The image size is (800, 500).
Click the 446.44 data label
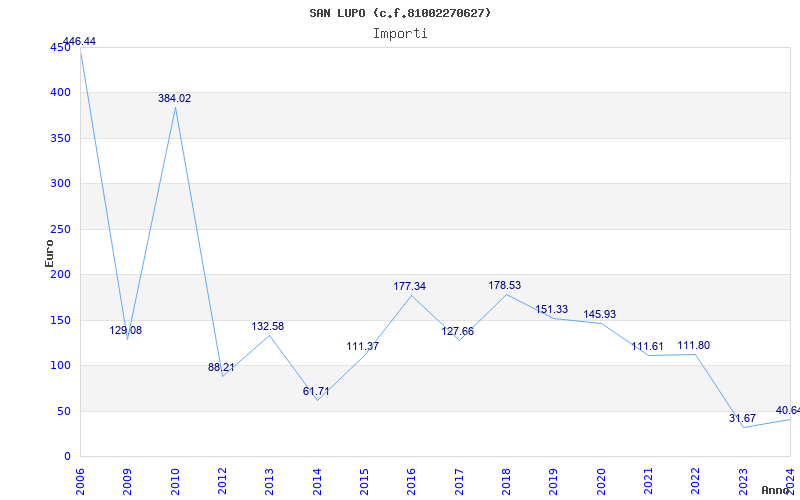[x=79, y=41]
